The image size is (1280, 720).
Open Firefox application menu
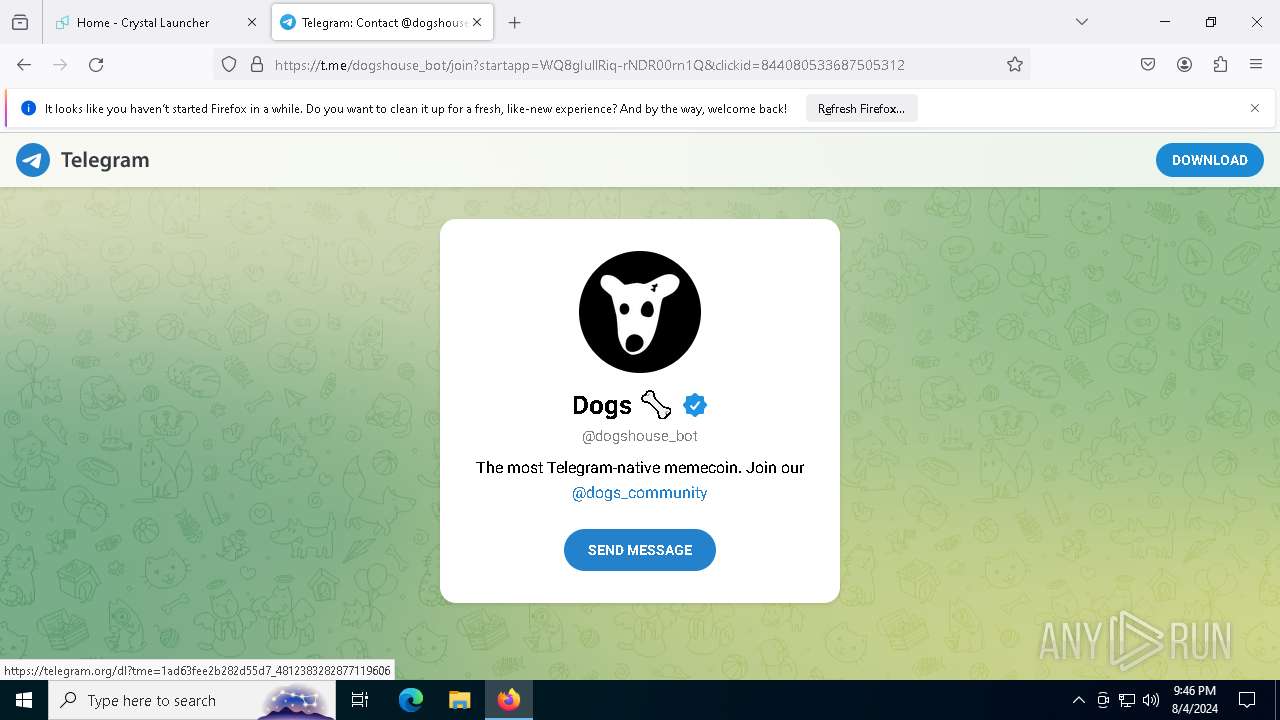coord(1256,65)
